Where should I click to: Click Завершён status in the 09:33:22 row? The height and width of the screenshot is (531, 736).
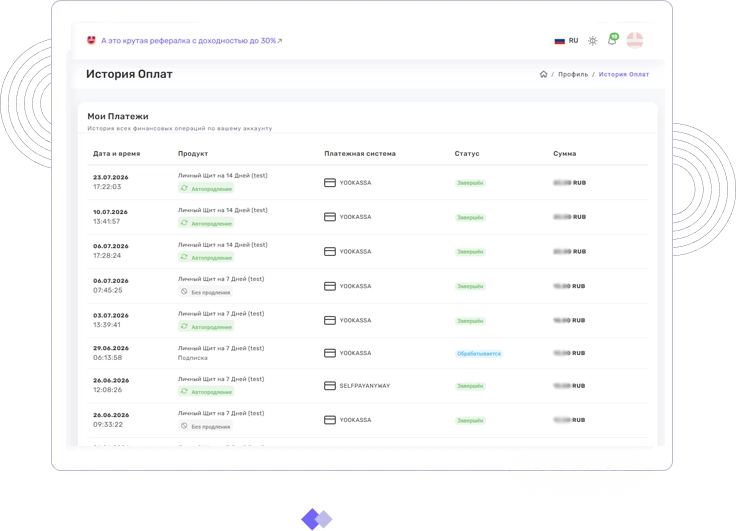pos(470,421)
